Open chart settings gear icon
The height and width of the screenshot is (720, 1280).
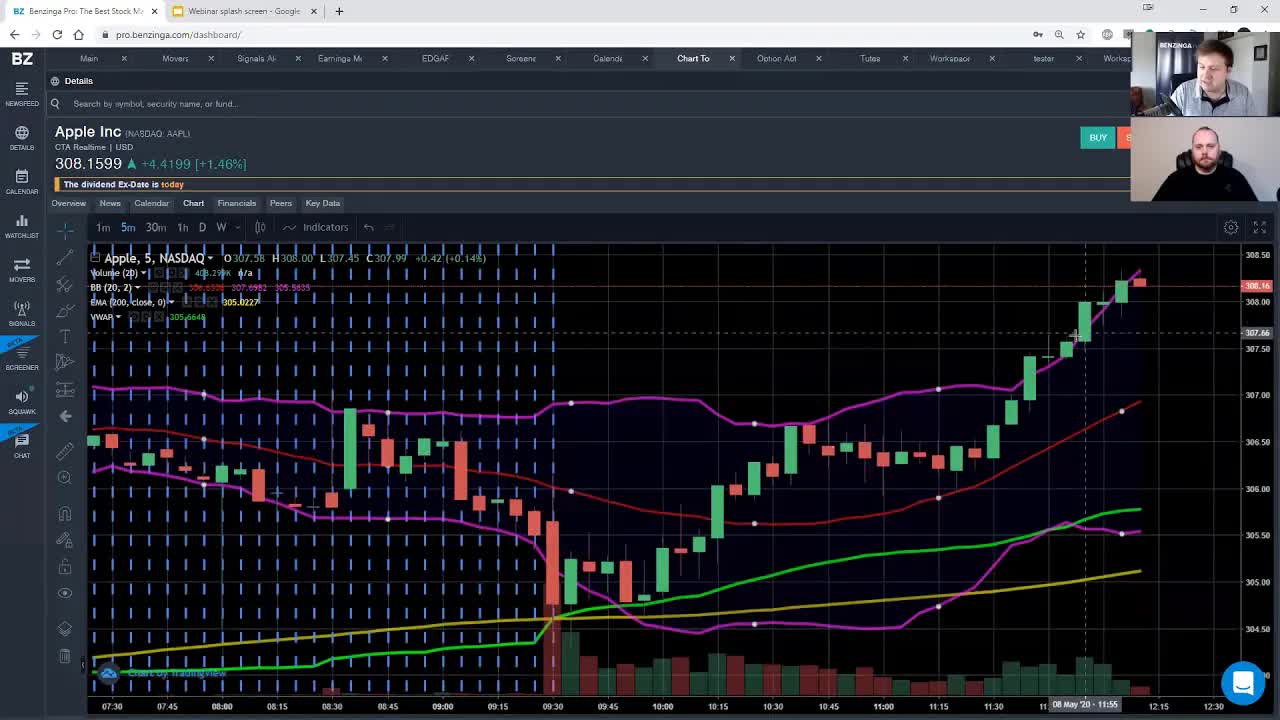[x=1231, y=228]
